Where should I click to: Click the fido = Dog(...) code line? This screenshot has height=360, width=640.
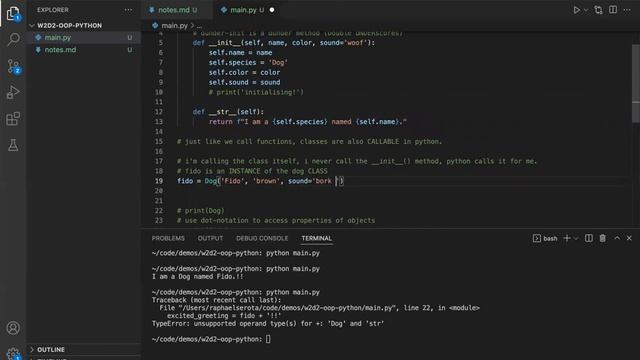[260, 181]
